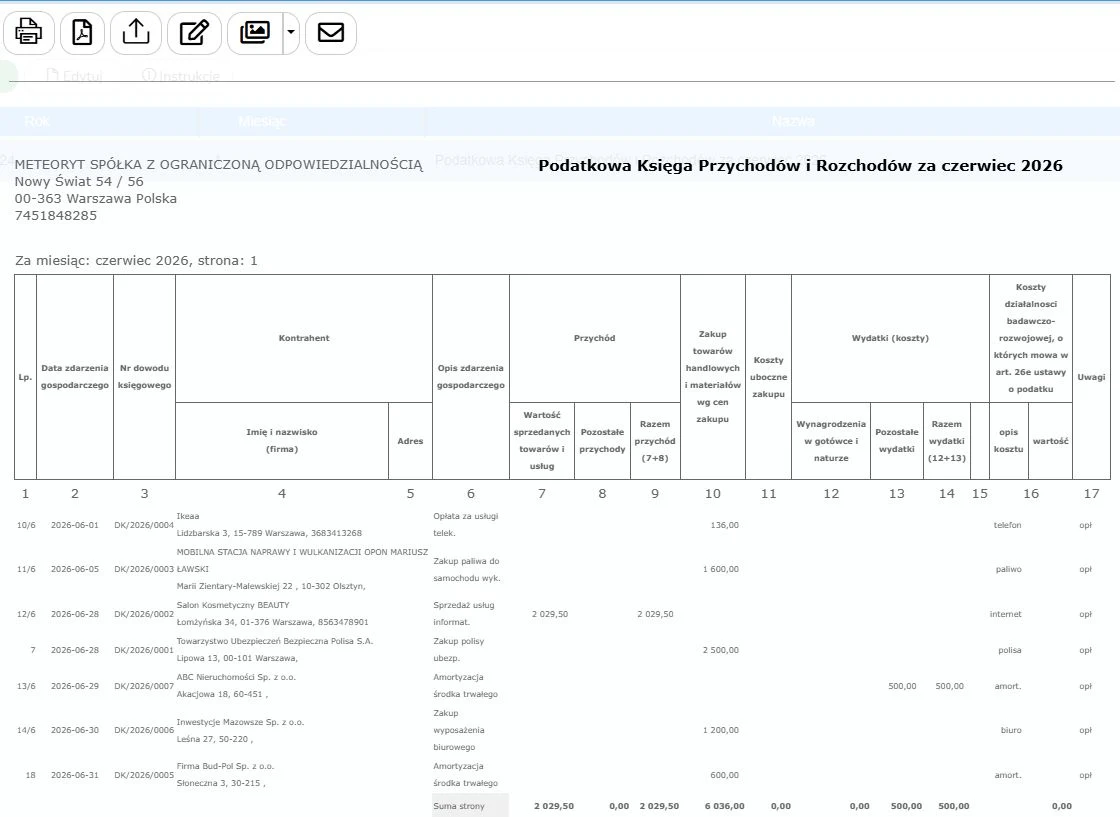
Task: Click the print icon in toolbar
Action: click(x=29, y=33)
